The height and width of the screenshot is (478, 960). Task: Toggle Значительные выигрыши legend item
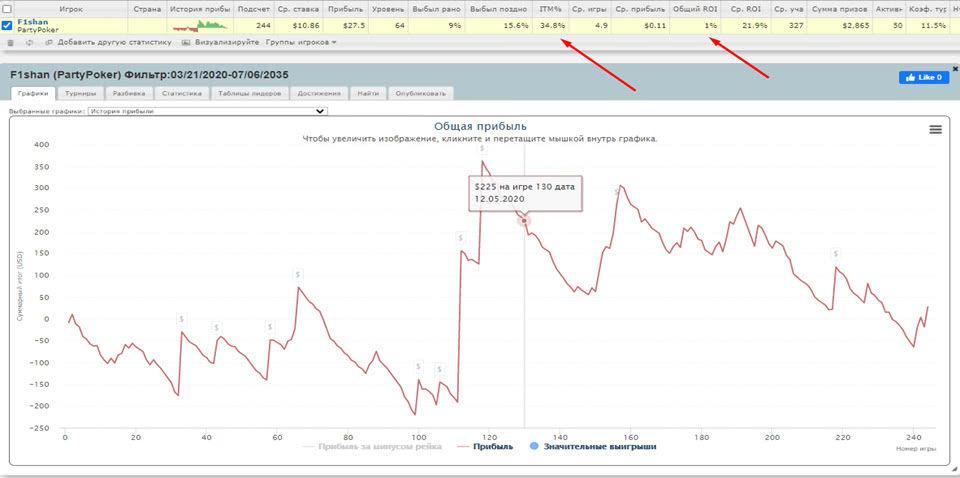[593, 446]
